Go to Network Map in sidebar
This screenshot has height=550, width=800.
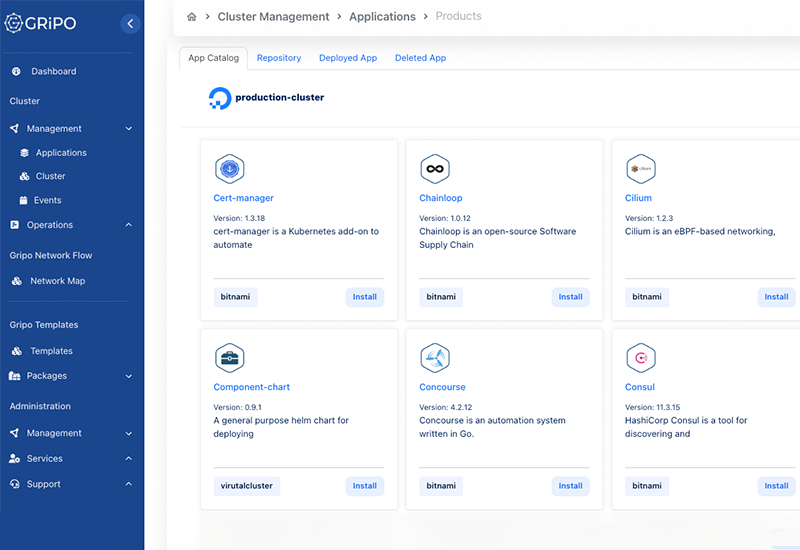click(57, 281)
